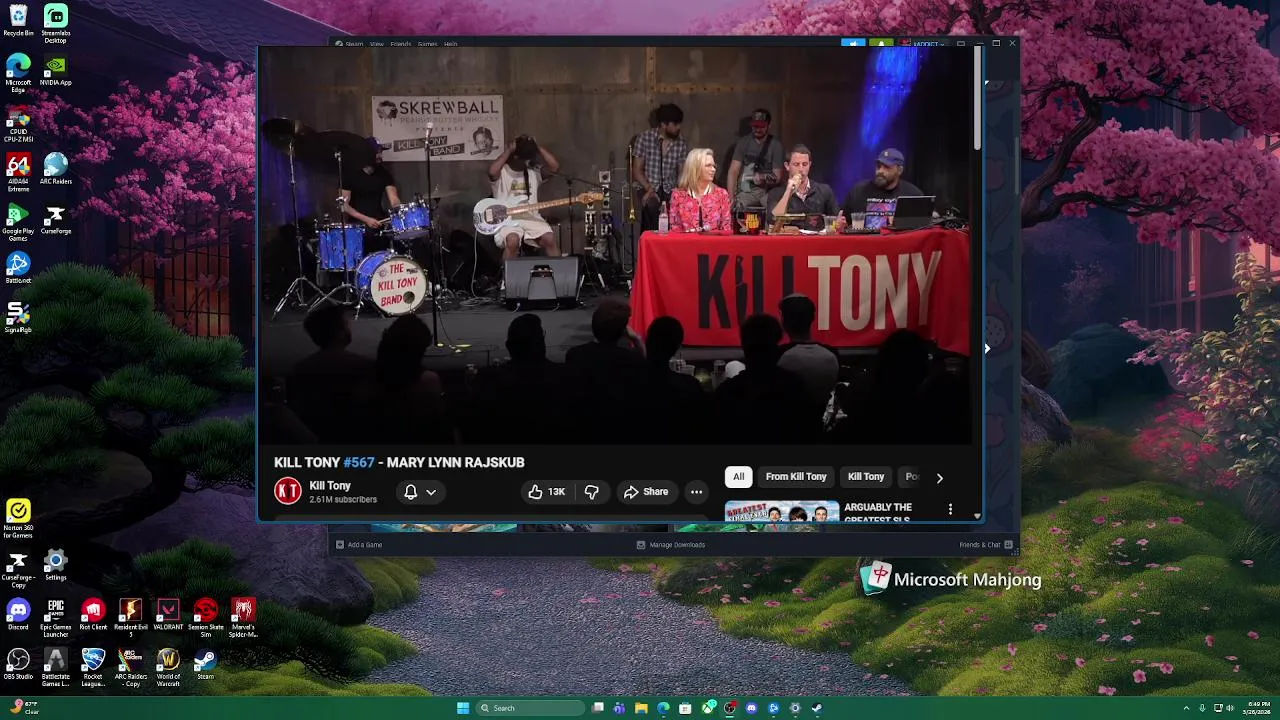Open the Microsoft Edge desktop shortcut
This screenshot has height=720, width=1280.
click(18, 72)
